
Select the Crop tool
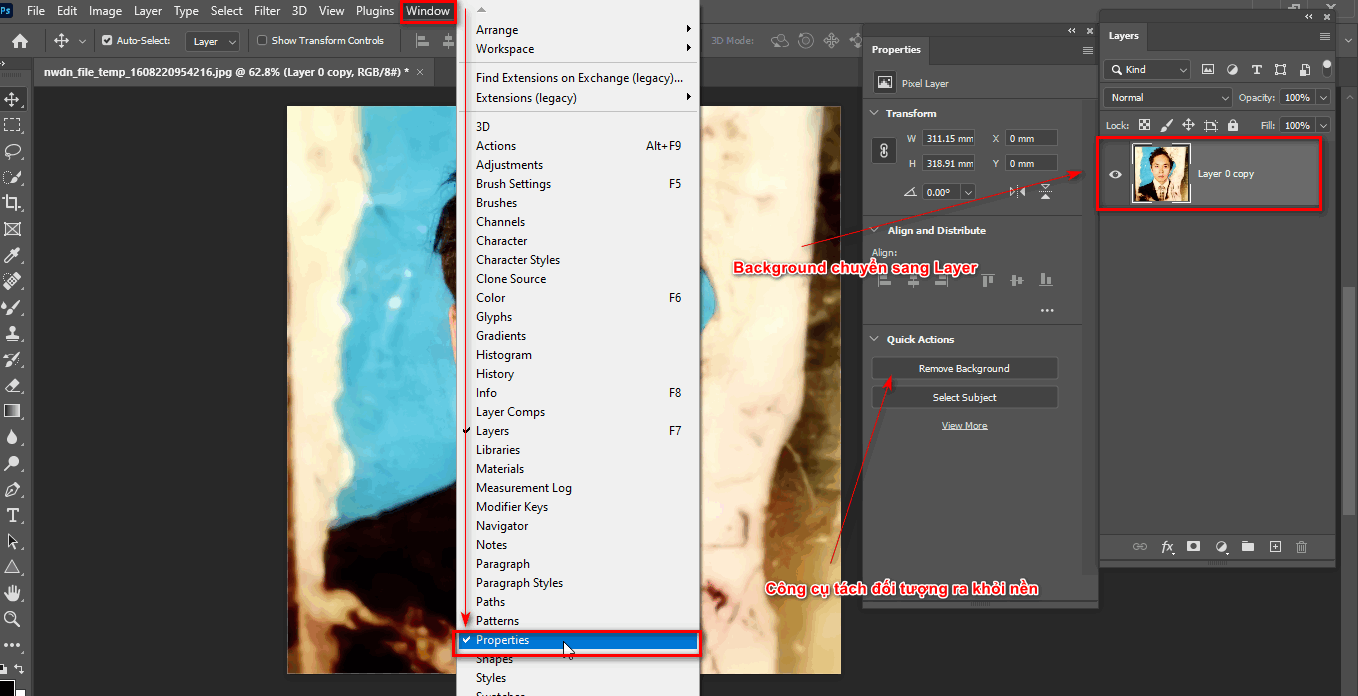coord(13,201)
